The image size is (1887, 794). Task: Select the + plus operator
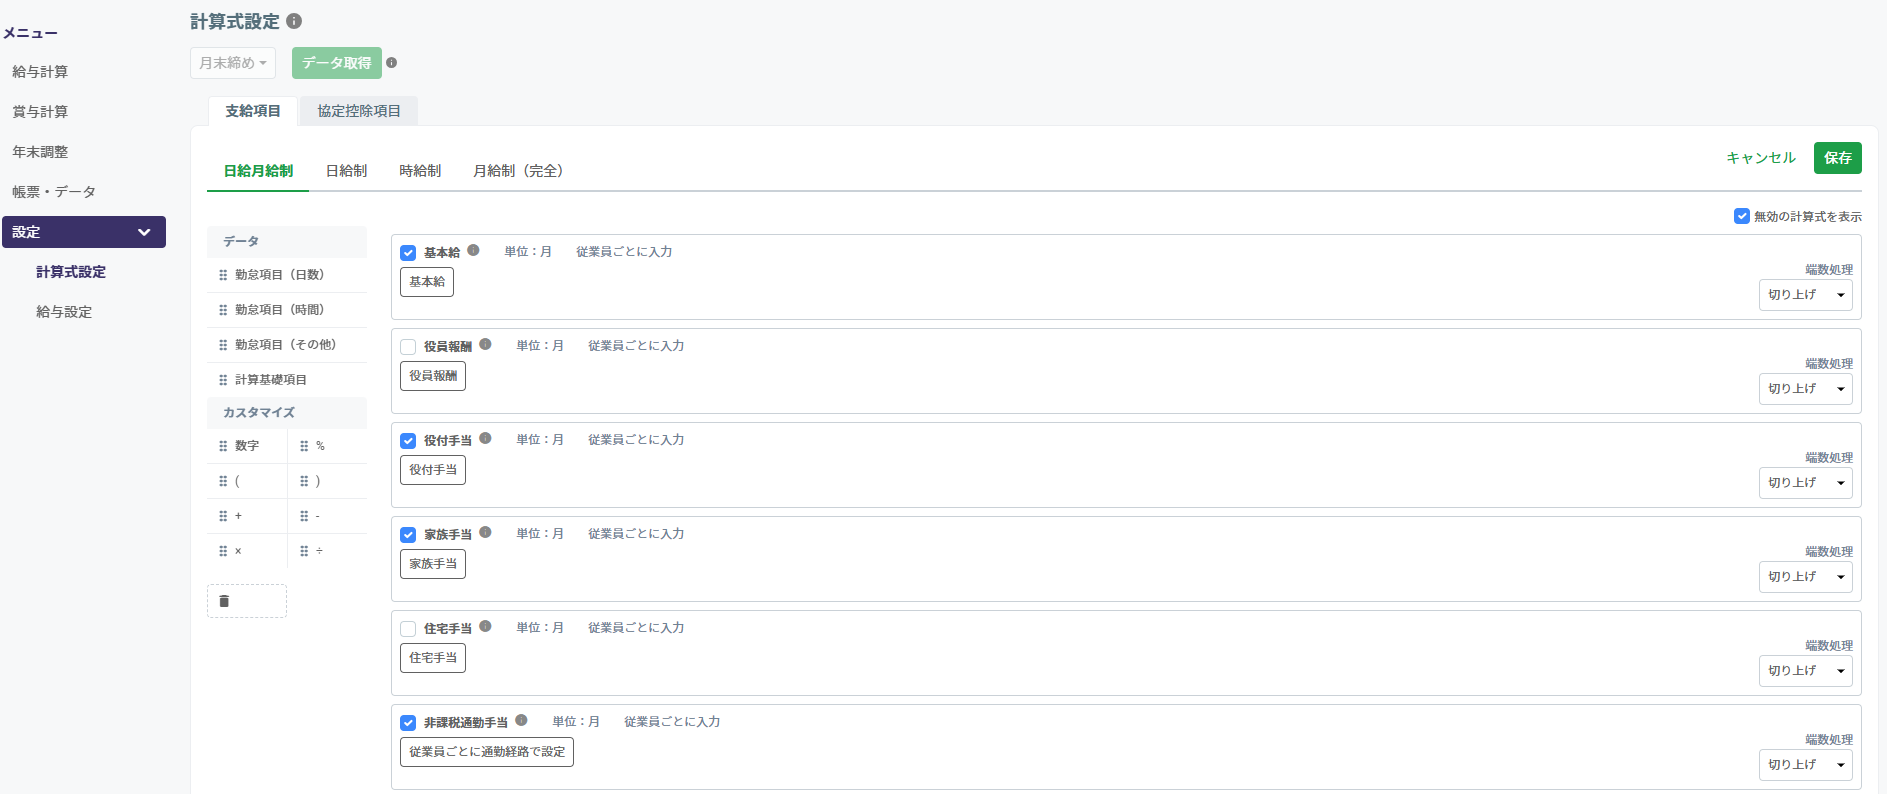[247, 516]
